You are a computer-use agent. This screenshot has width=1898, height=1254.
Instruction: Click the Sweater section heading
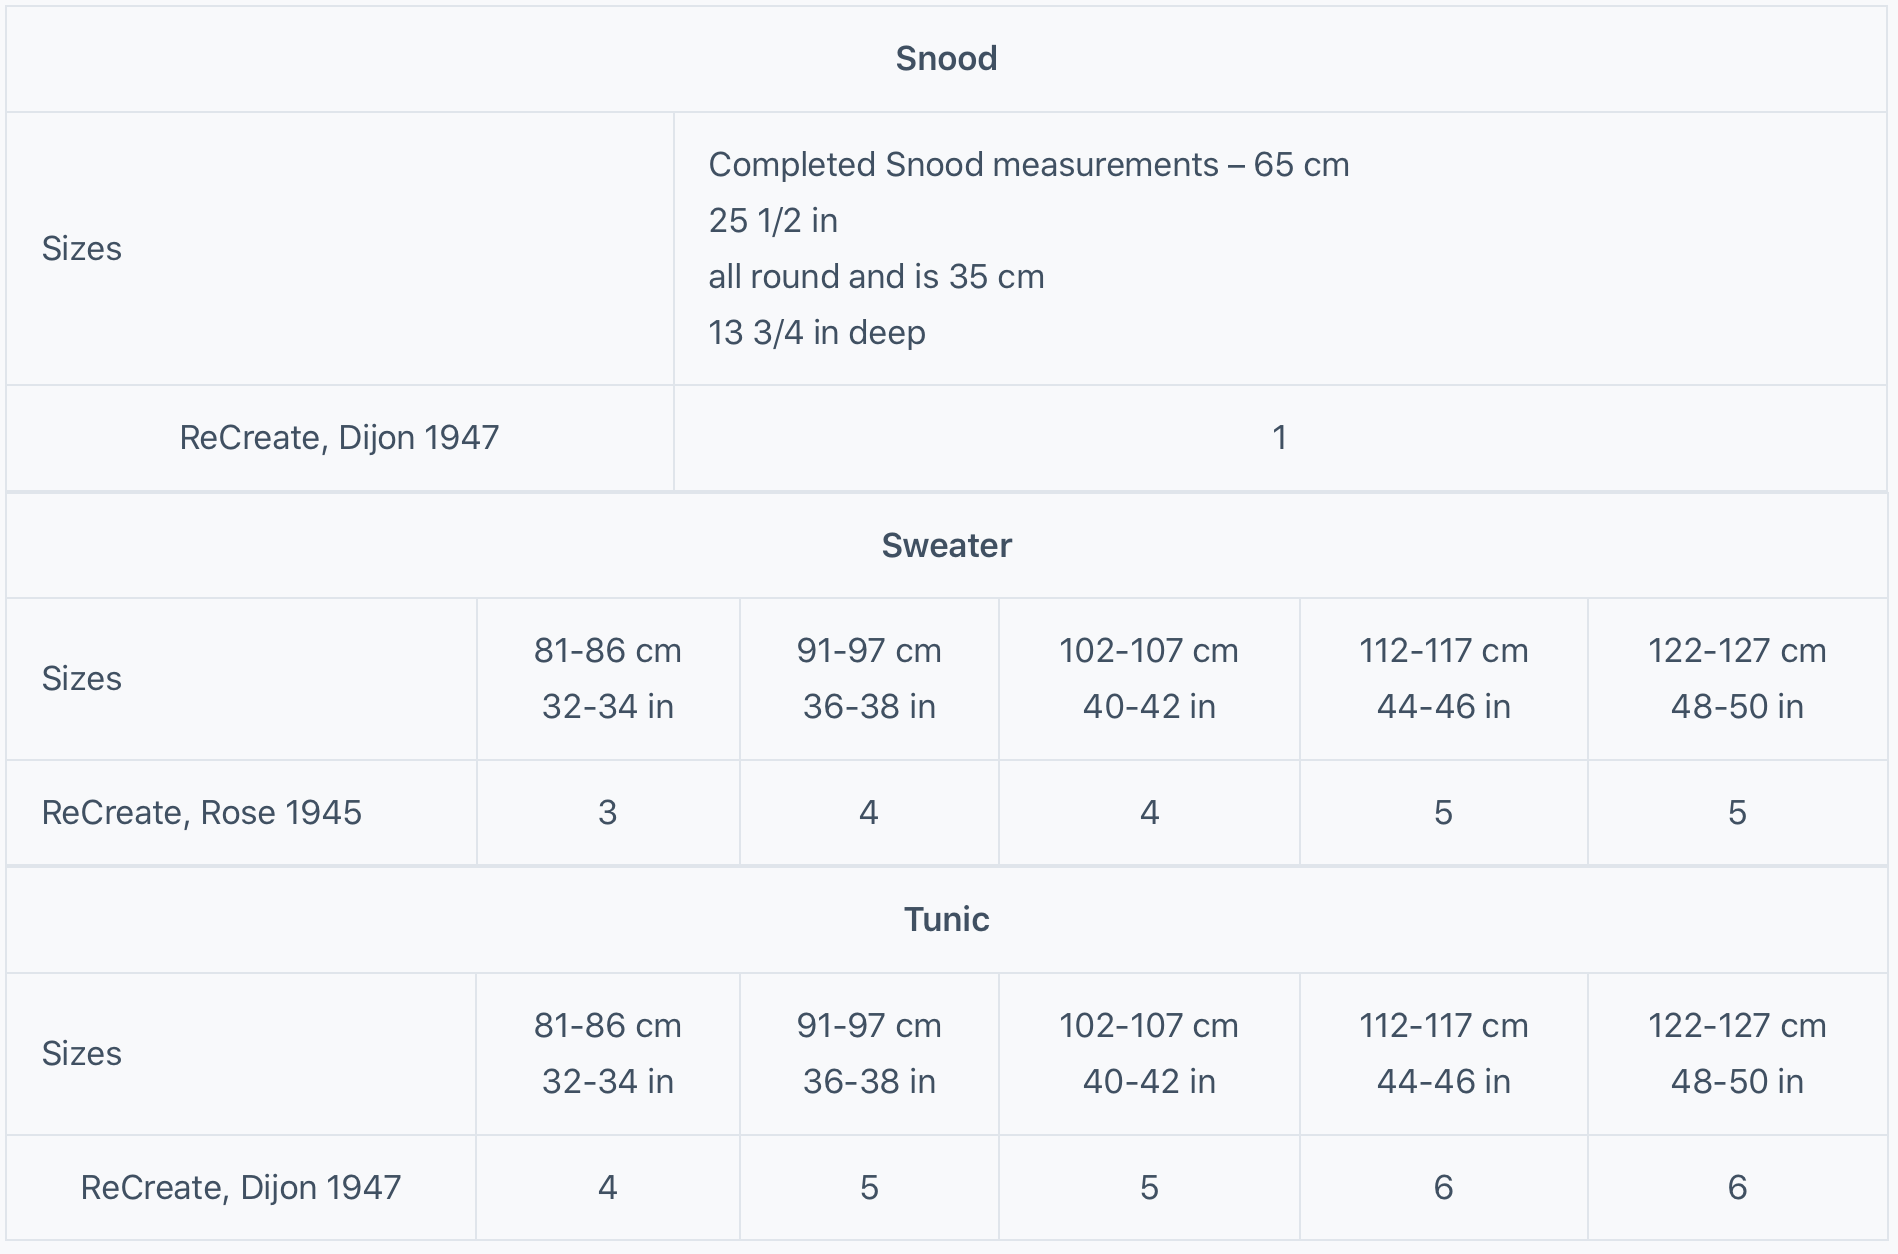coord(946,546)
